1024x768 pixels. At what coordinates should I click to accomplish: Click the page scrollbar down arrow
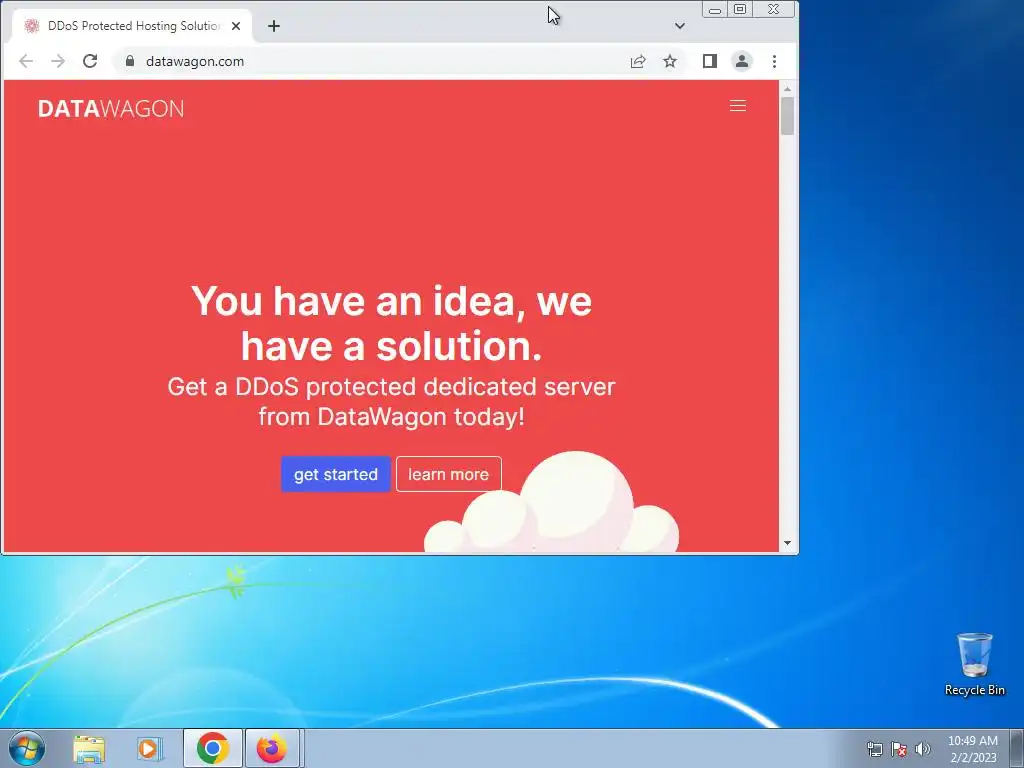(788, 543)
